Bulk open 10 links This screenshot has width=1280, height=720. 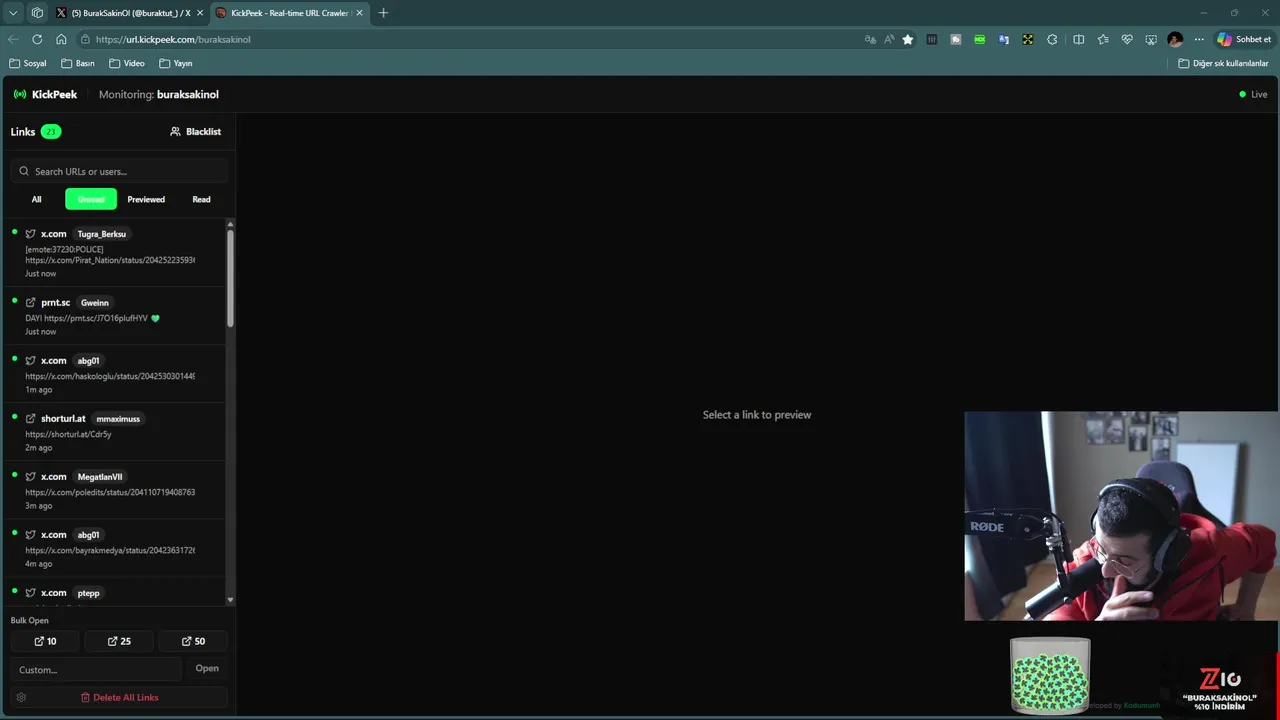[x=45, y=641]
